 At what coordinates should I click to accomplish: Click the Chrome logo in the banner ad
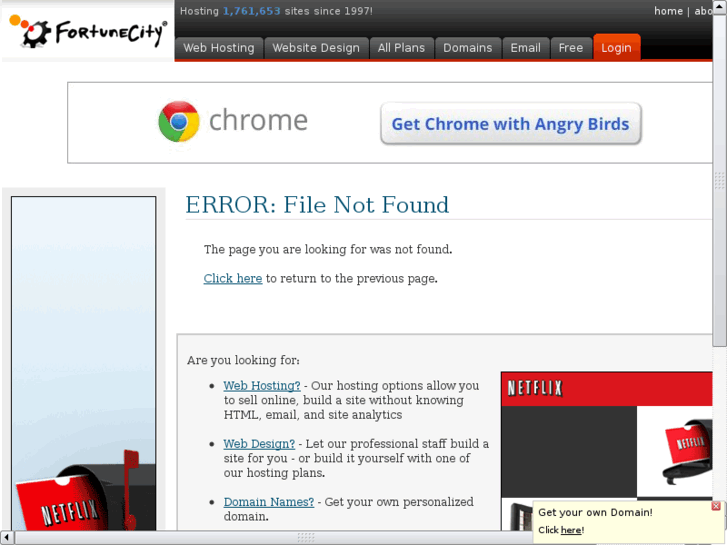(179, 121)
